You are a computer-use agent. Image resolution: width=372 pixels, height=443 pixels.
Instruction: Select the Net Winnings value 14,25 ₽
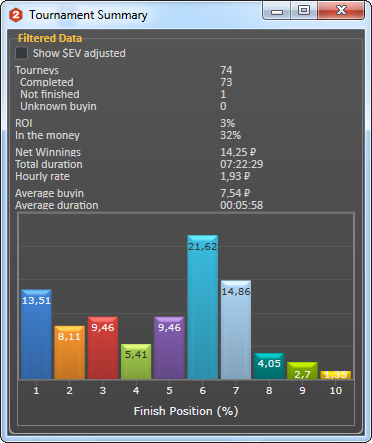click(238, 152)
